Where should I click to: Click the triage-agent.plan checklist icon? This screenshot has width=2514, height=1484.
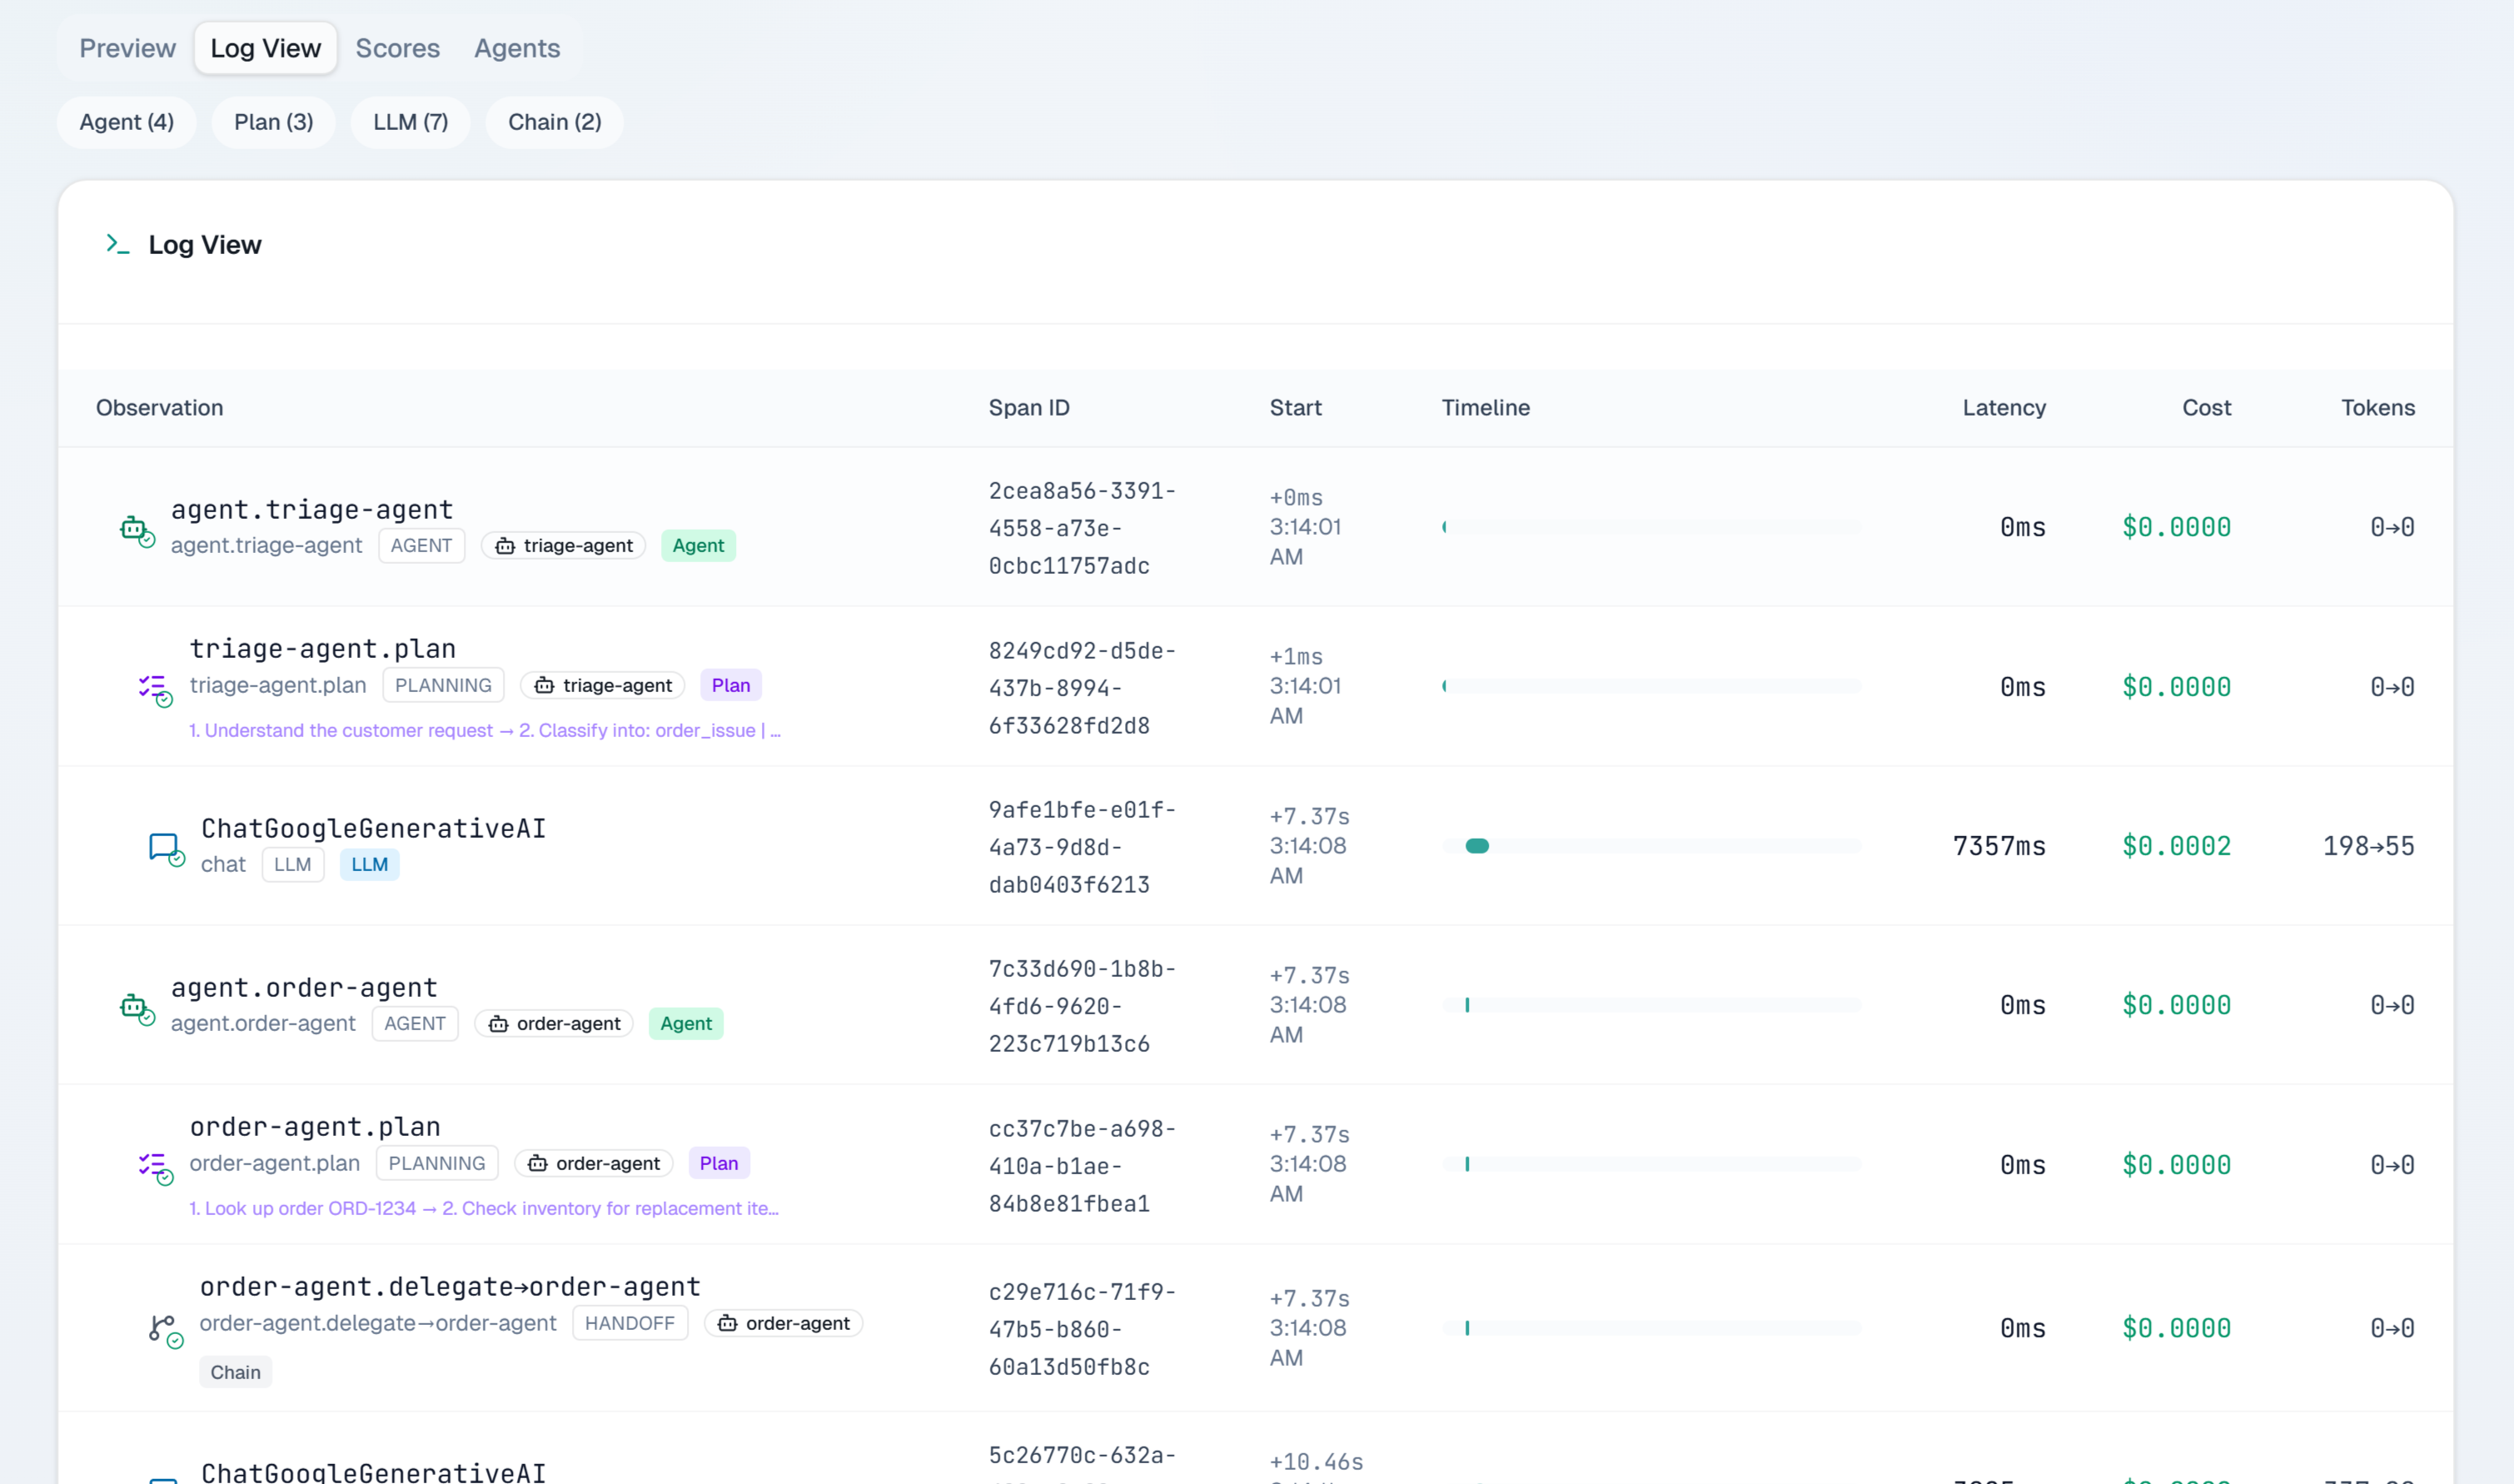(154, 688)
